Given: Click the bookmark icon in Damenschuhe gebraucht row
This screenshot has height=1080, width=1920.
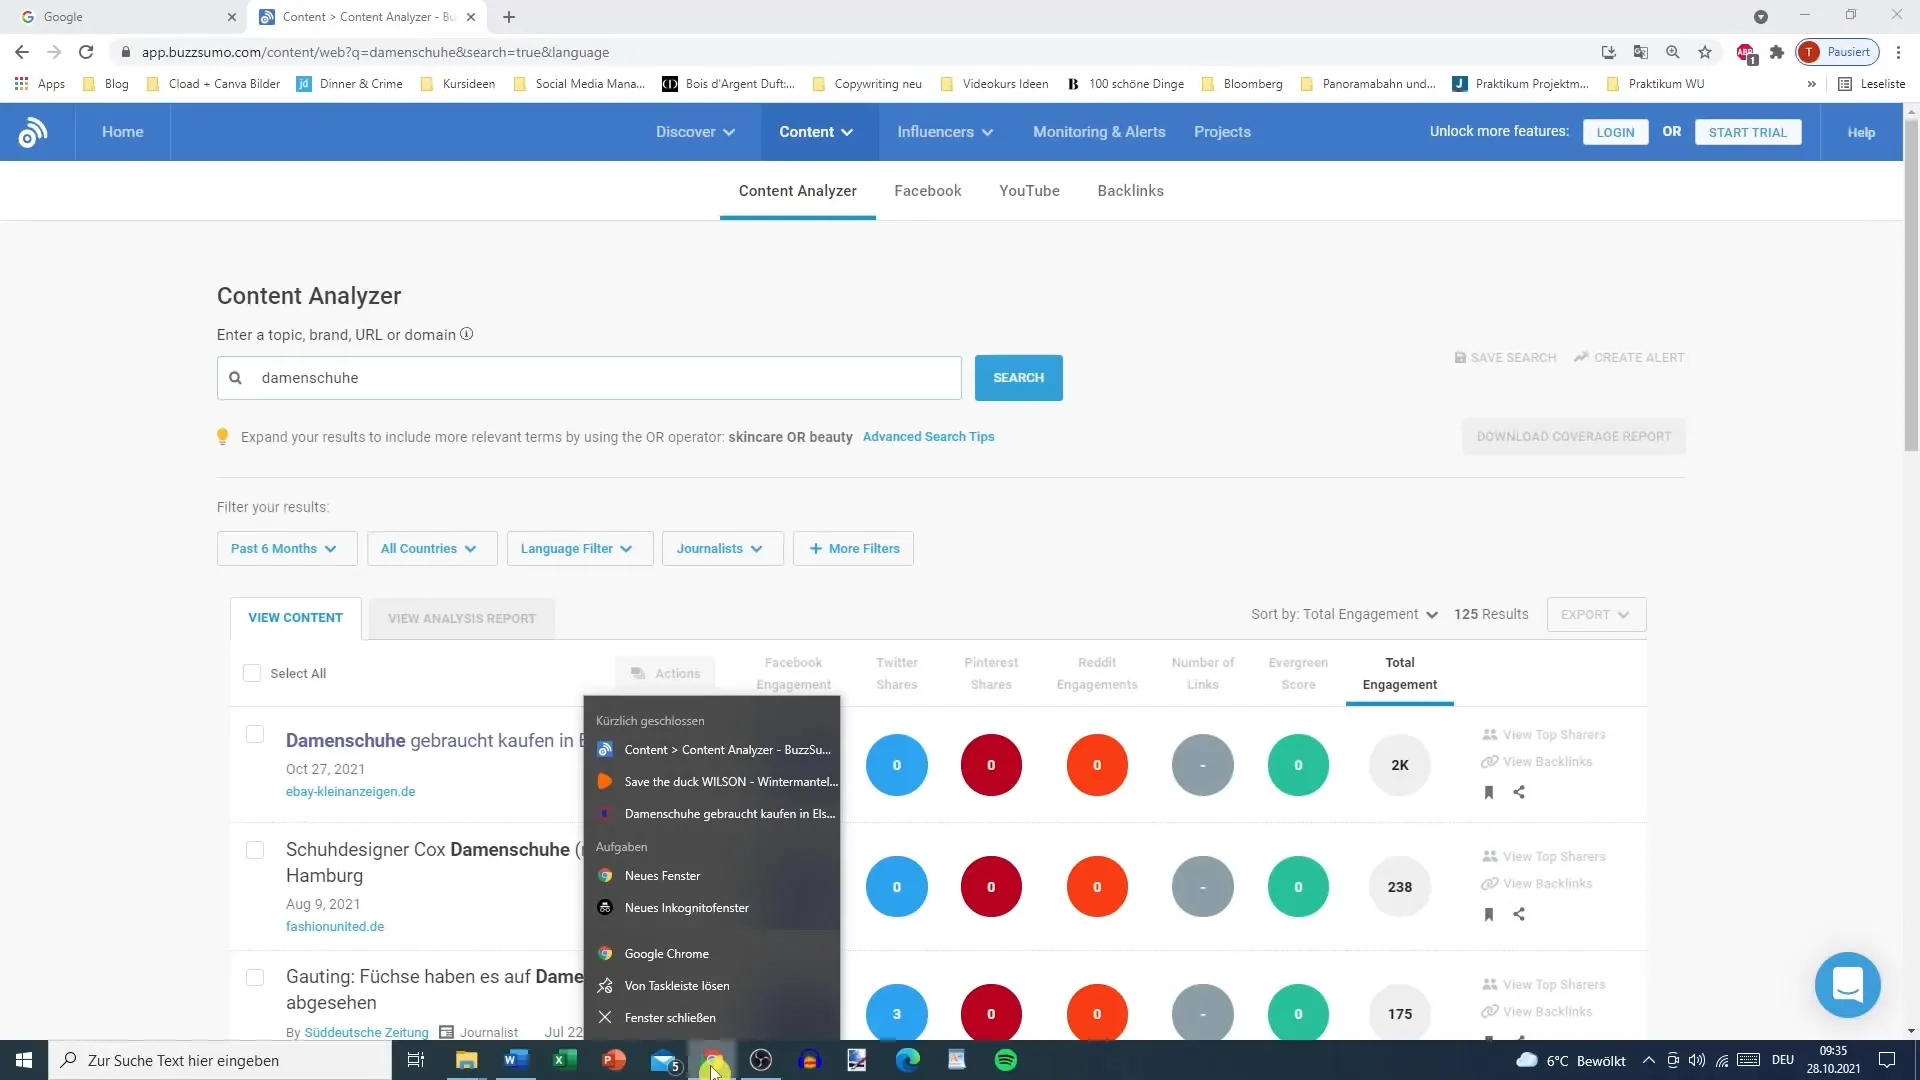Looking at the screenshot, I should [1489, 792].
